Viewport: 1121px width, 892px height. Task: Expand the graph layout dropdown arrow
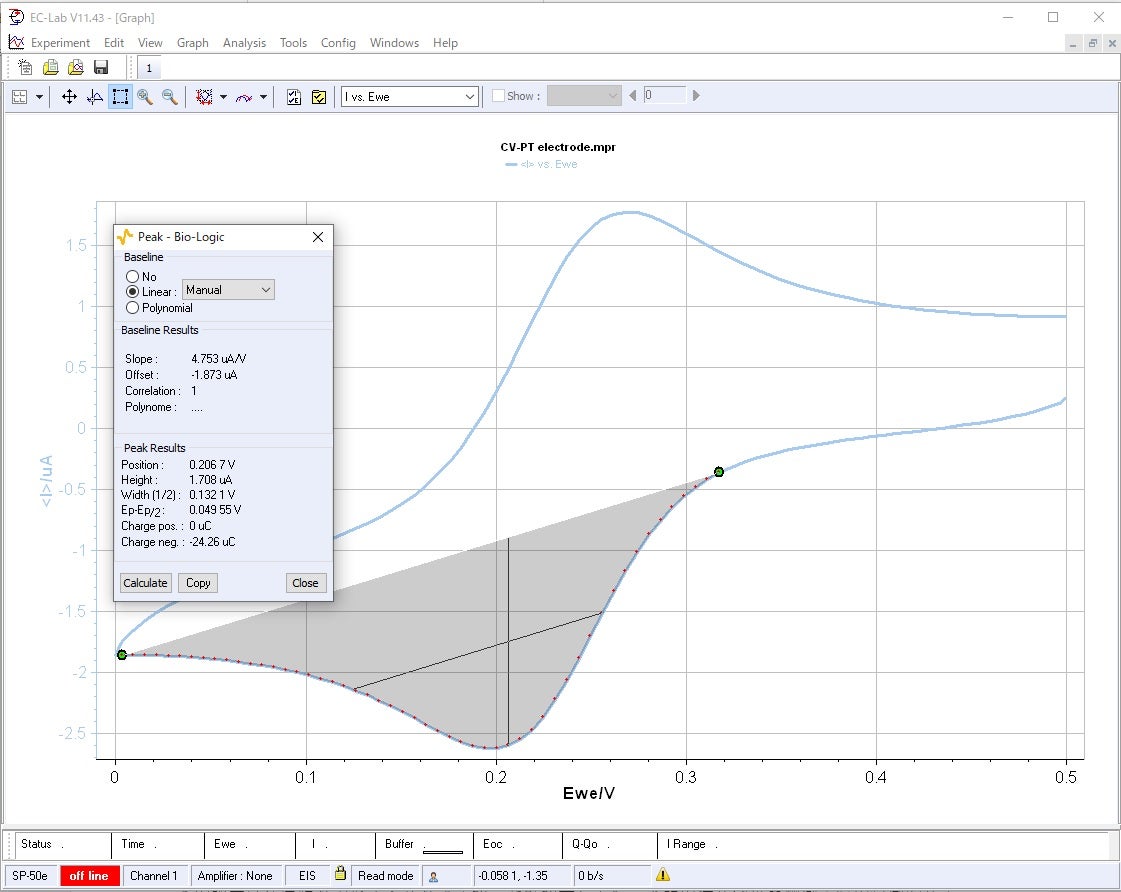39,96
